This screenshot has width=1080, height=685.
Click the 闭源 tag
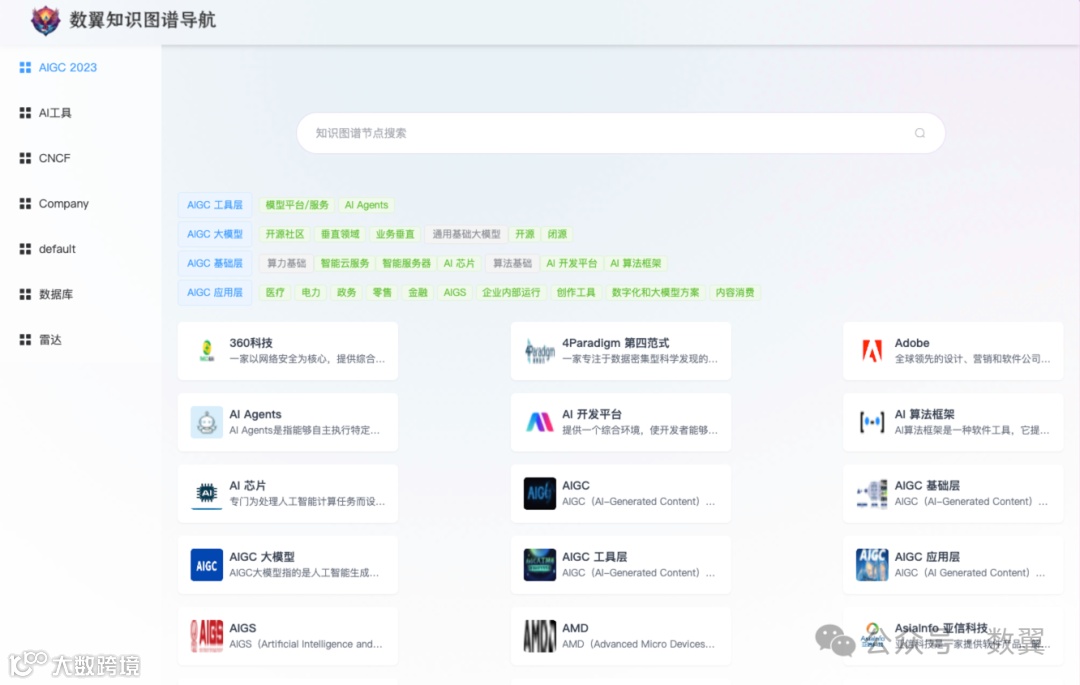(x=557, y=234)
